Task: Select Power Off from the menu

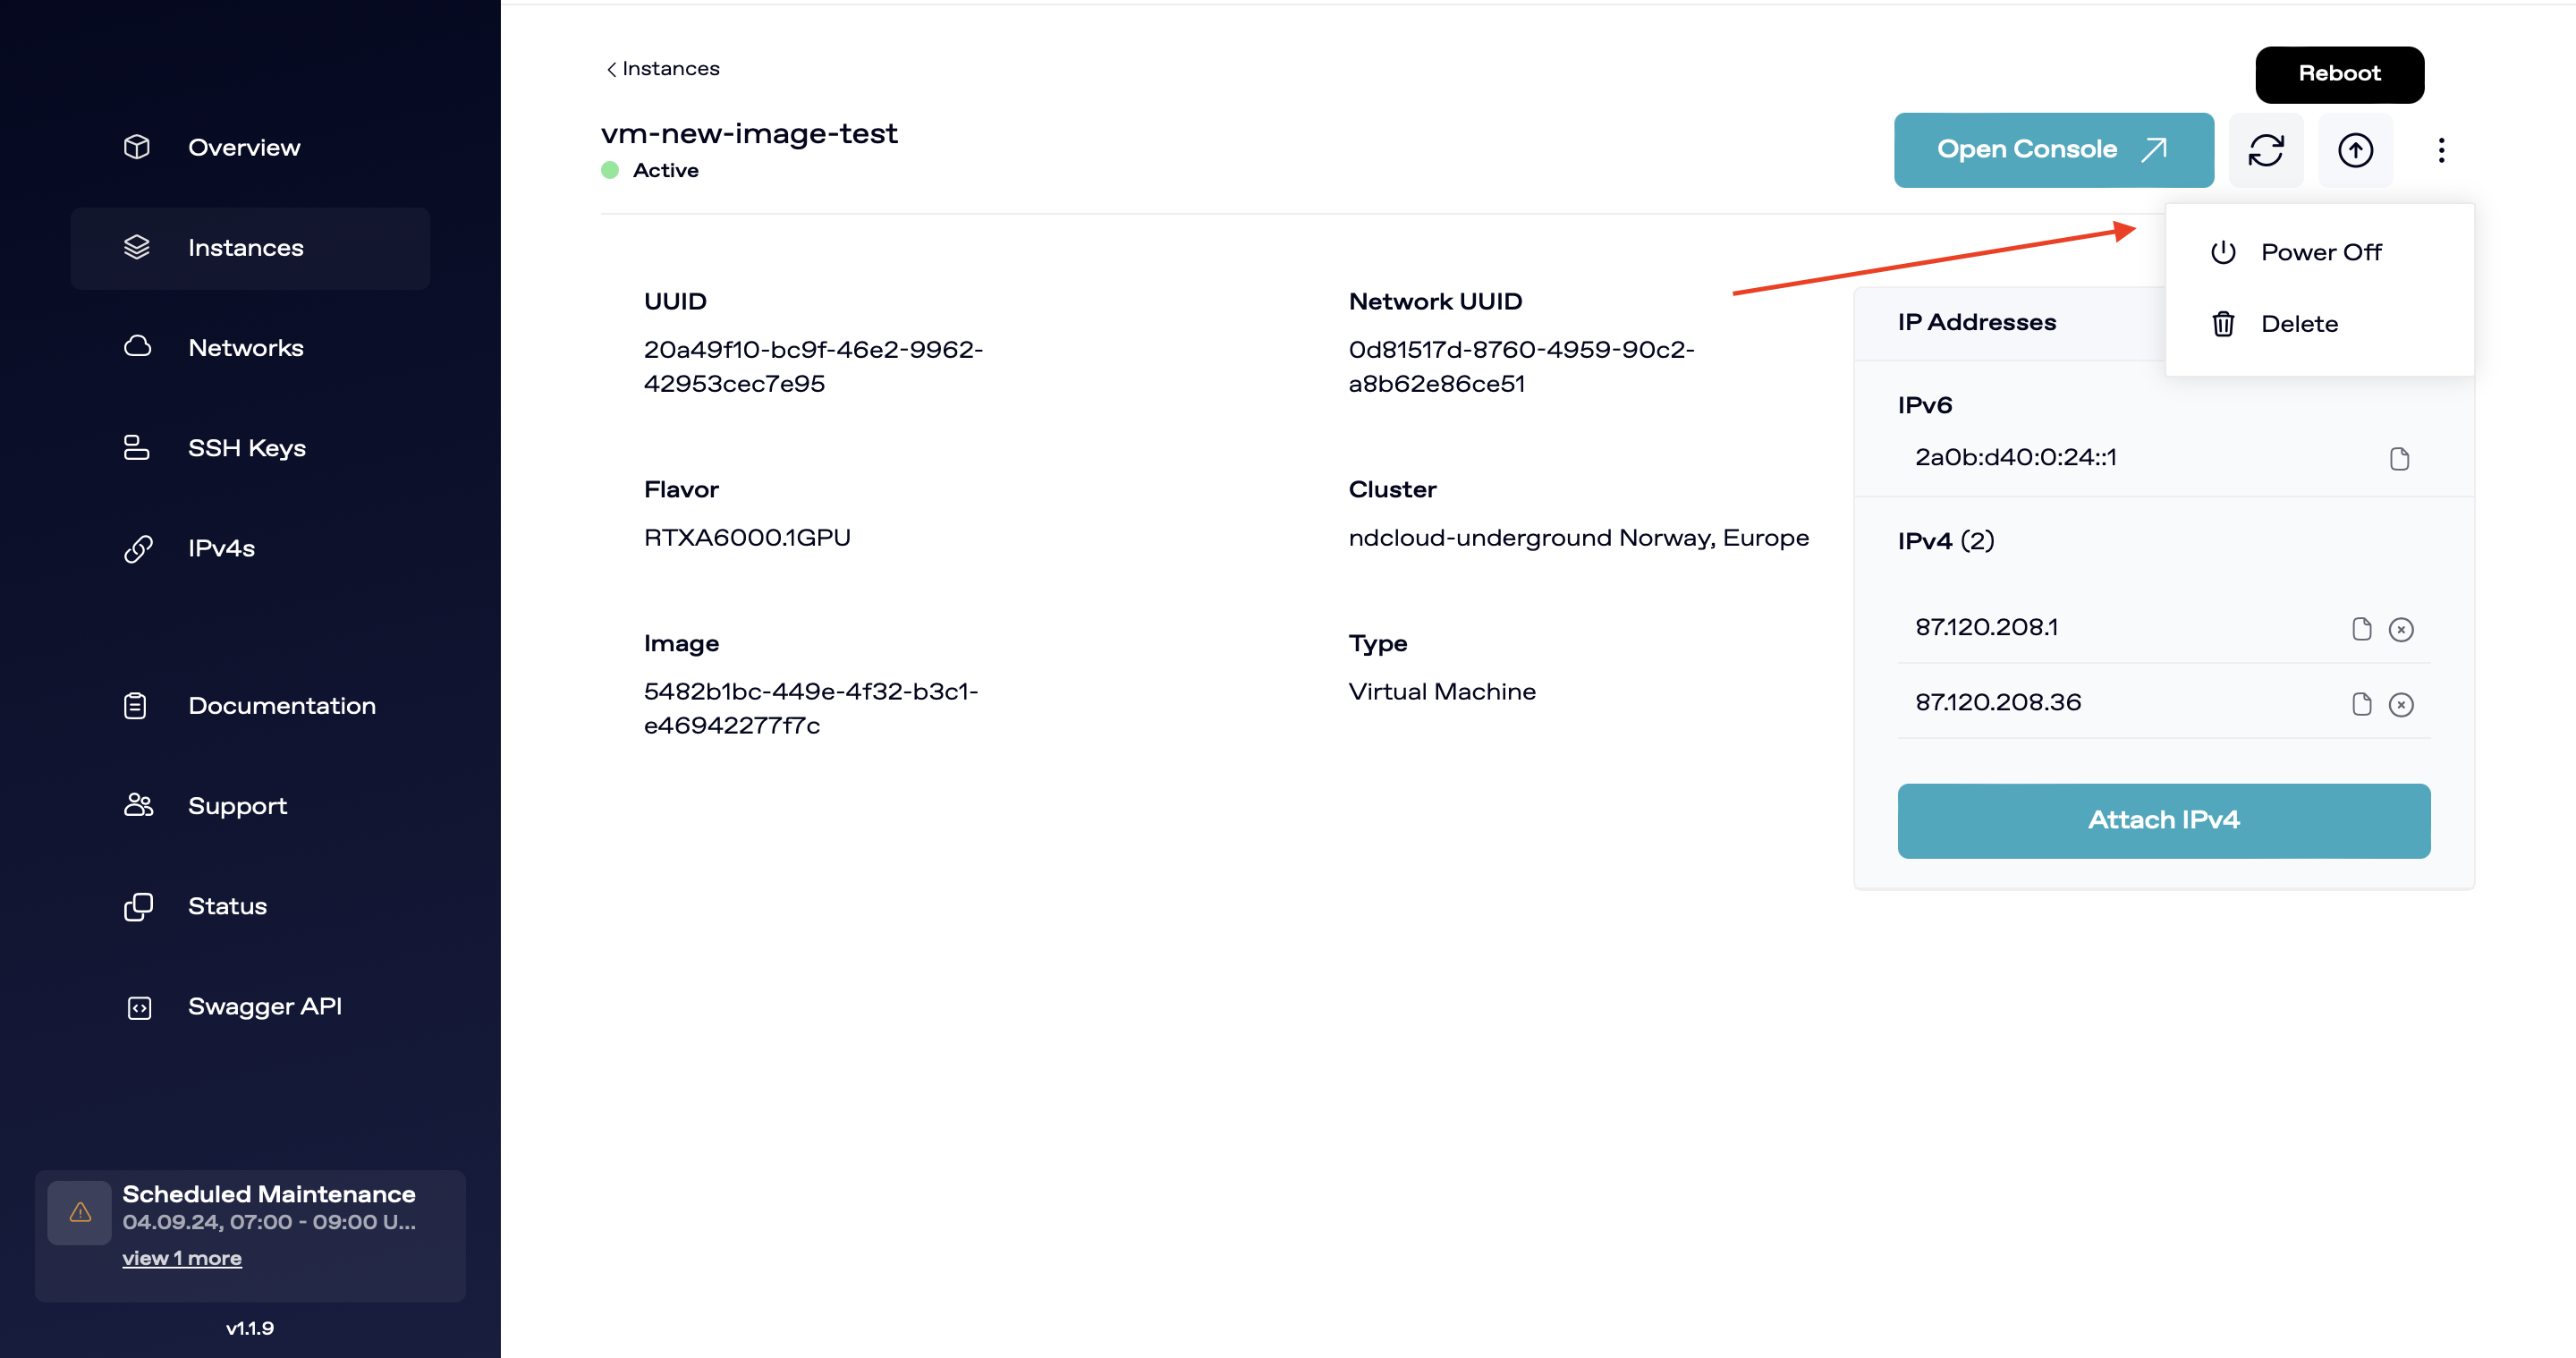Action: pyautogui.click(x=2322, y=252)
